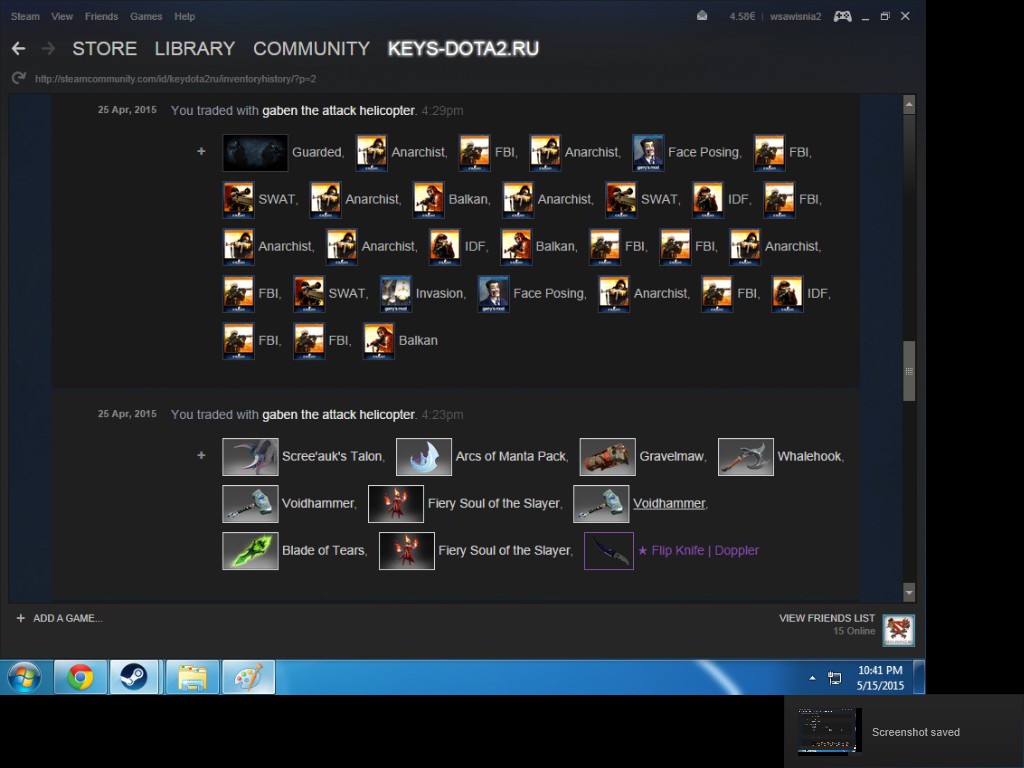This screenshot has width=1024, height=768.
Task: Open wsawisnia2 account name dropdown
Action: 795,16
